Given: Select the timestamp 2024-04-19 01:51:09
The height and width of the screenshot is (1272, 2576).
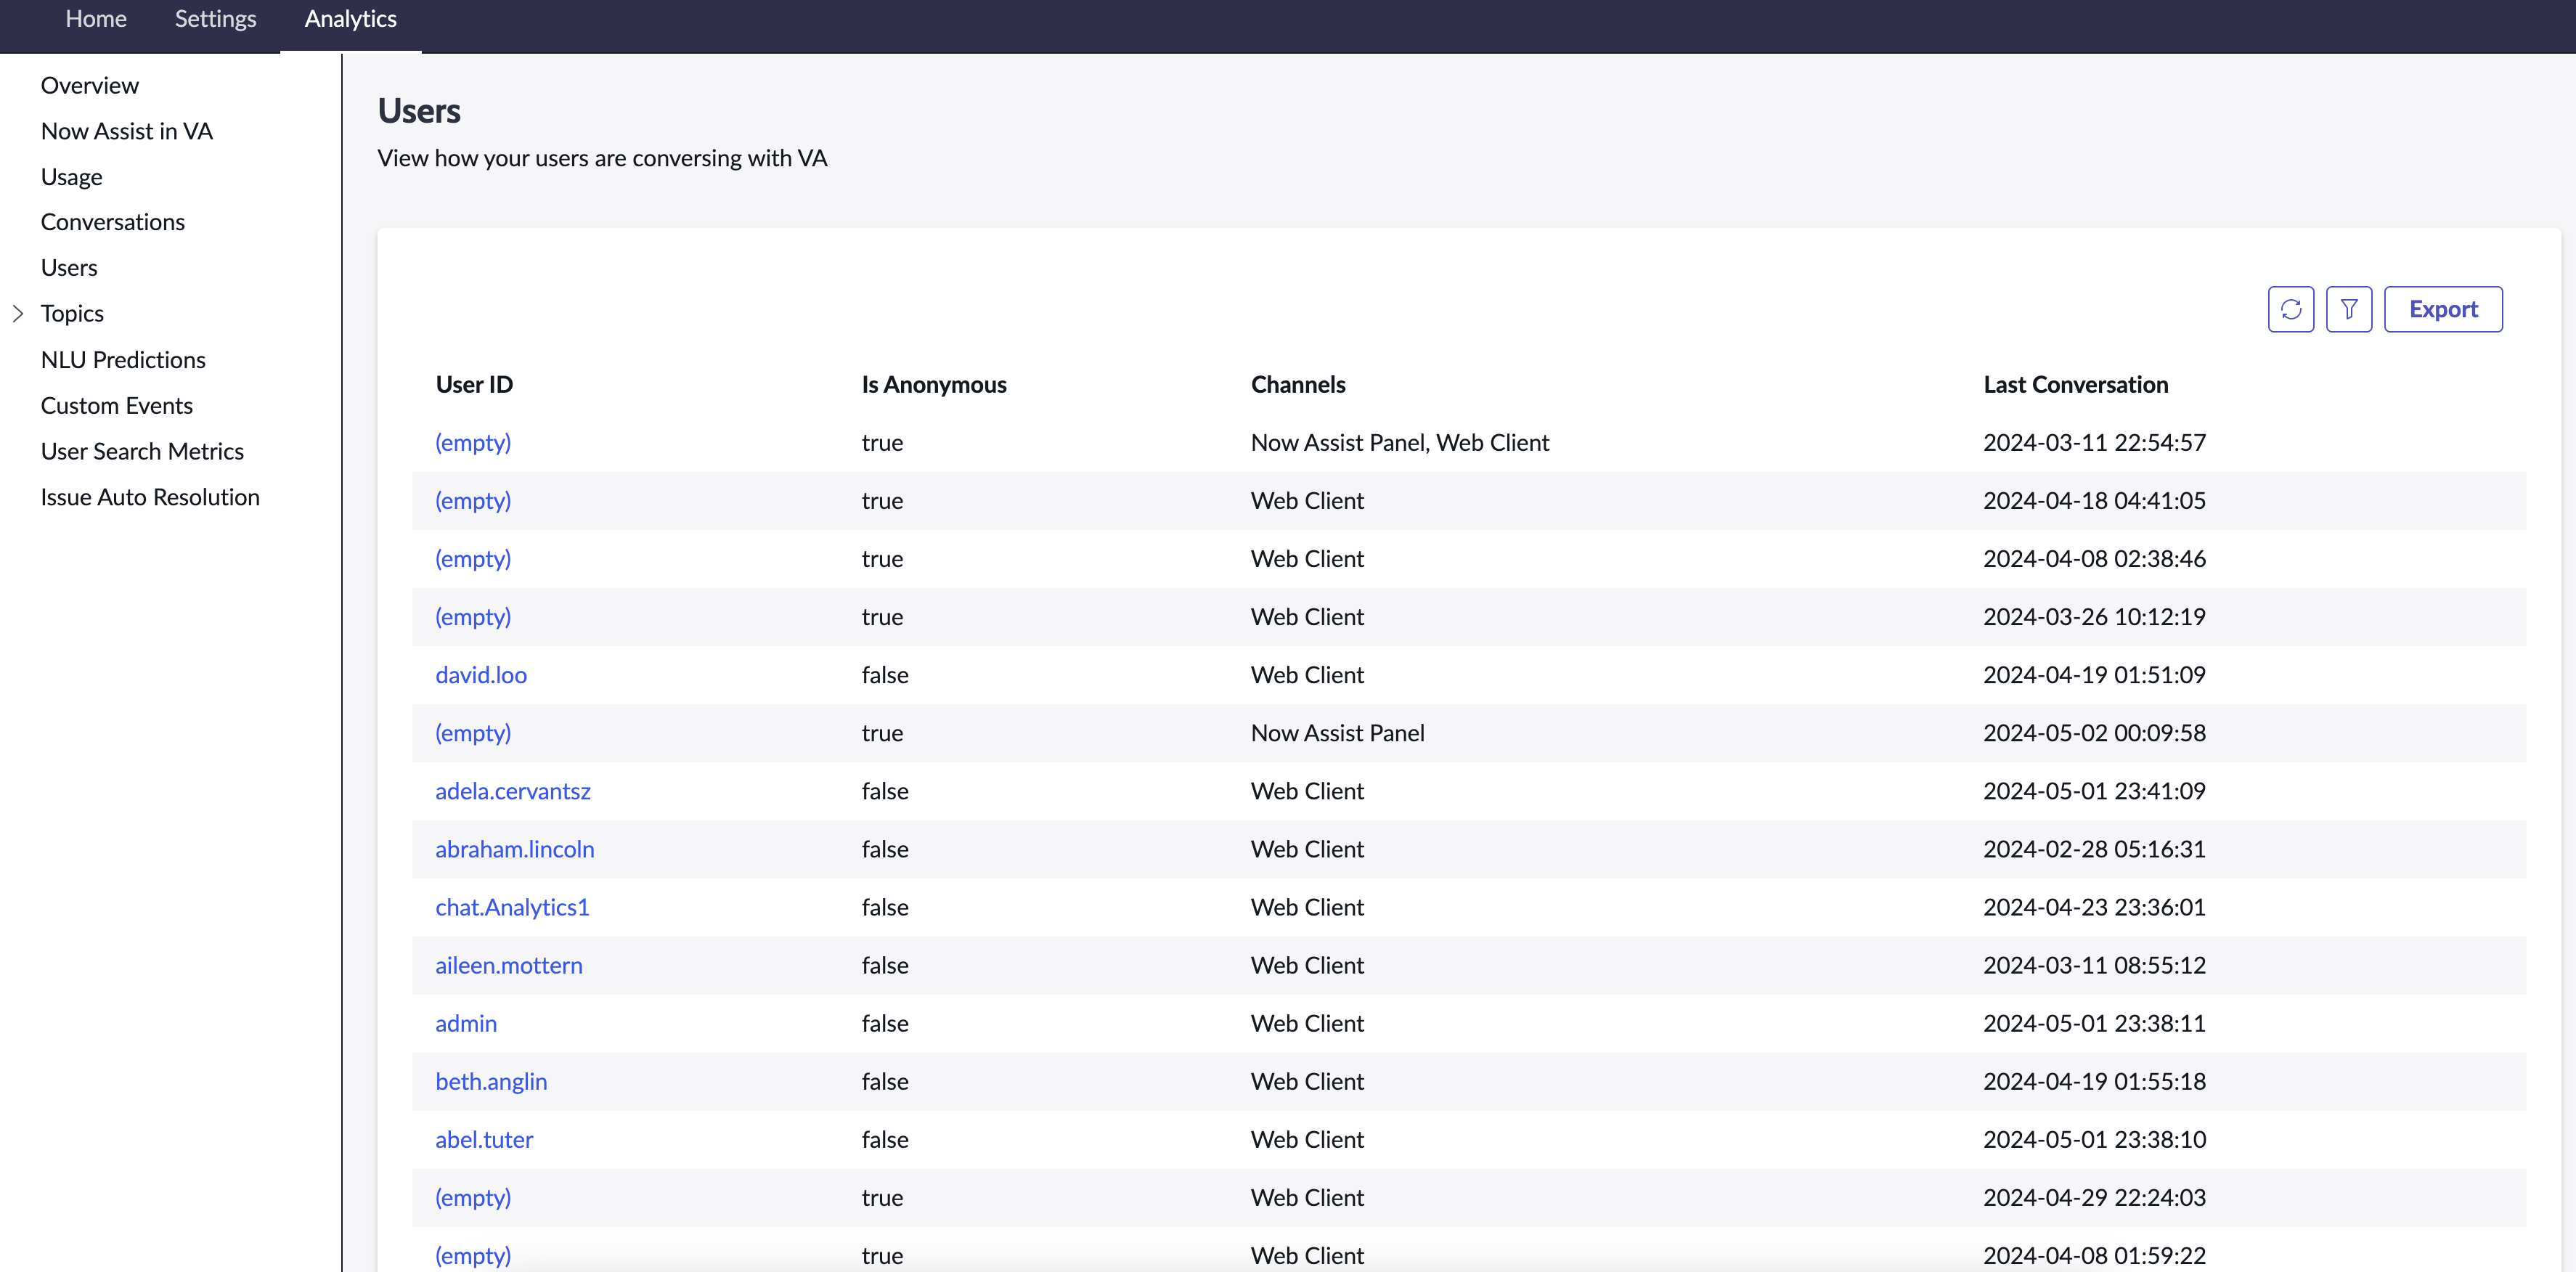Looking at the screenshot, I should pos(2095,675).
